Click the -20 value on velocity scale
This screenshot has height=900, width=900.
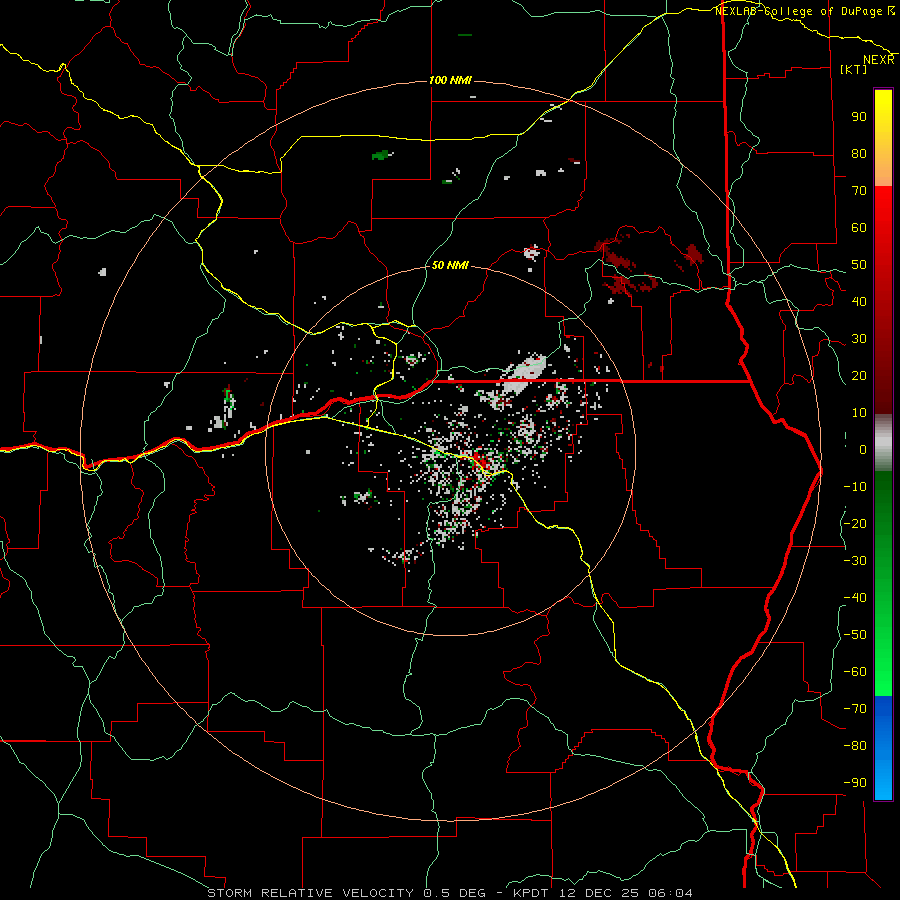[855, 523]
